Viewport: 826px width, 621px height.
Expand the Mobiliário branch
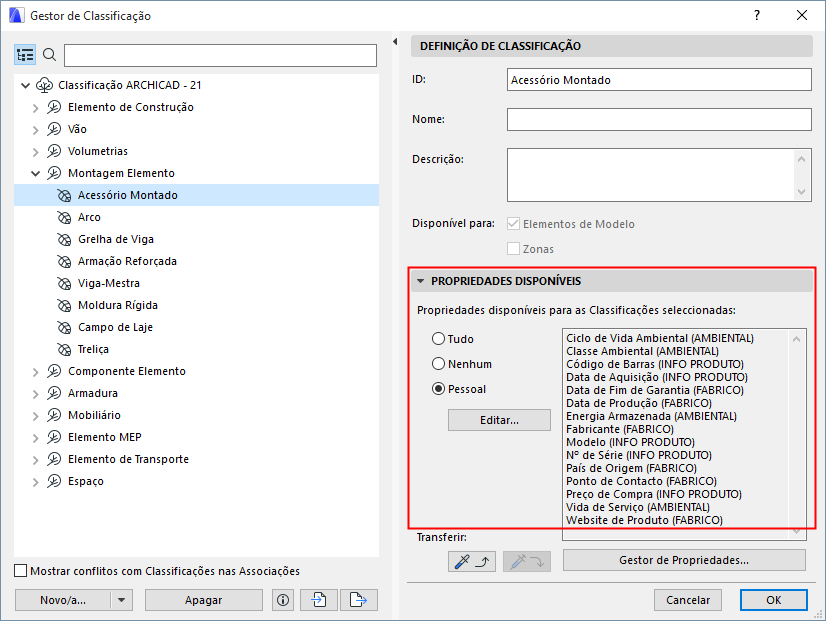click(x=35, y=416)
